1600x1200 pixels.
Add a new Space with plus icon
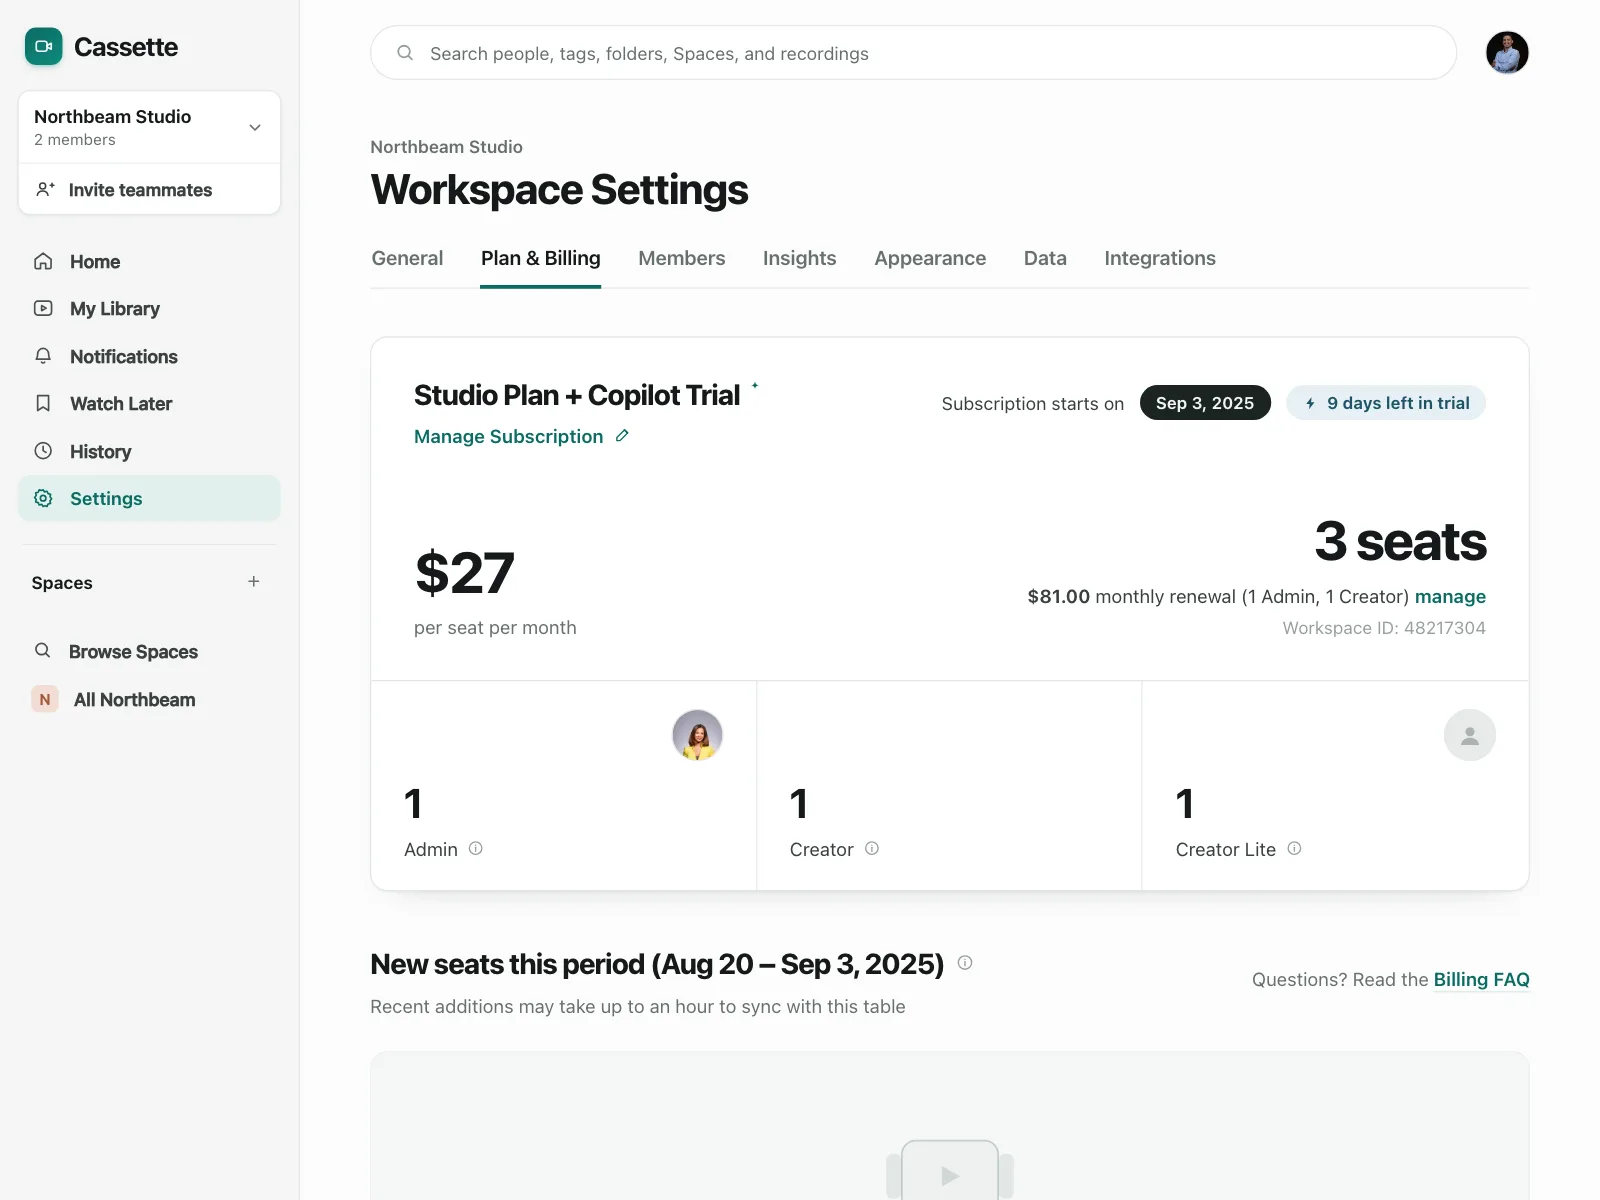[x=254, y=582]
